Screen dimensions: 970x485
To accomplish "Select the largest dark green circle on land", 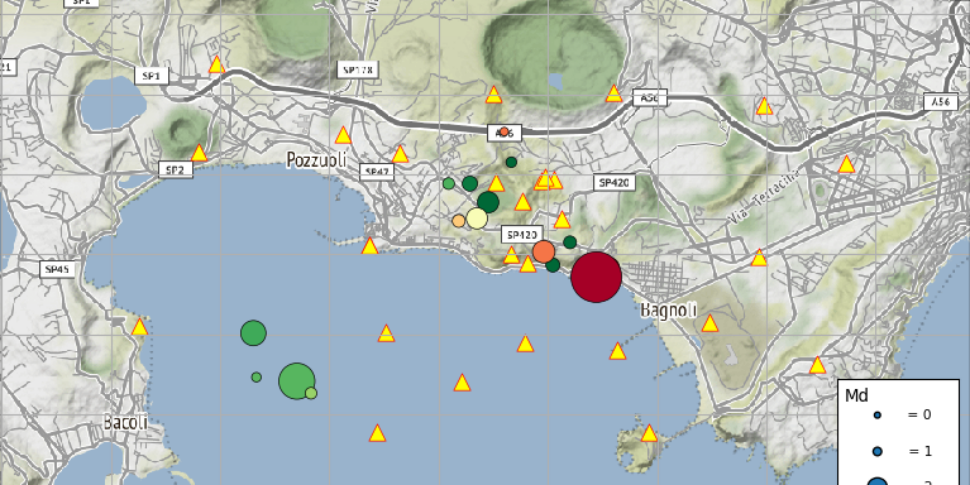I will (488, 202).
